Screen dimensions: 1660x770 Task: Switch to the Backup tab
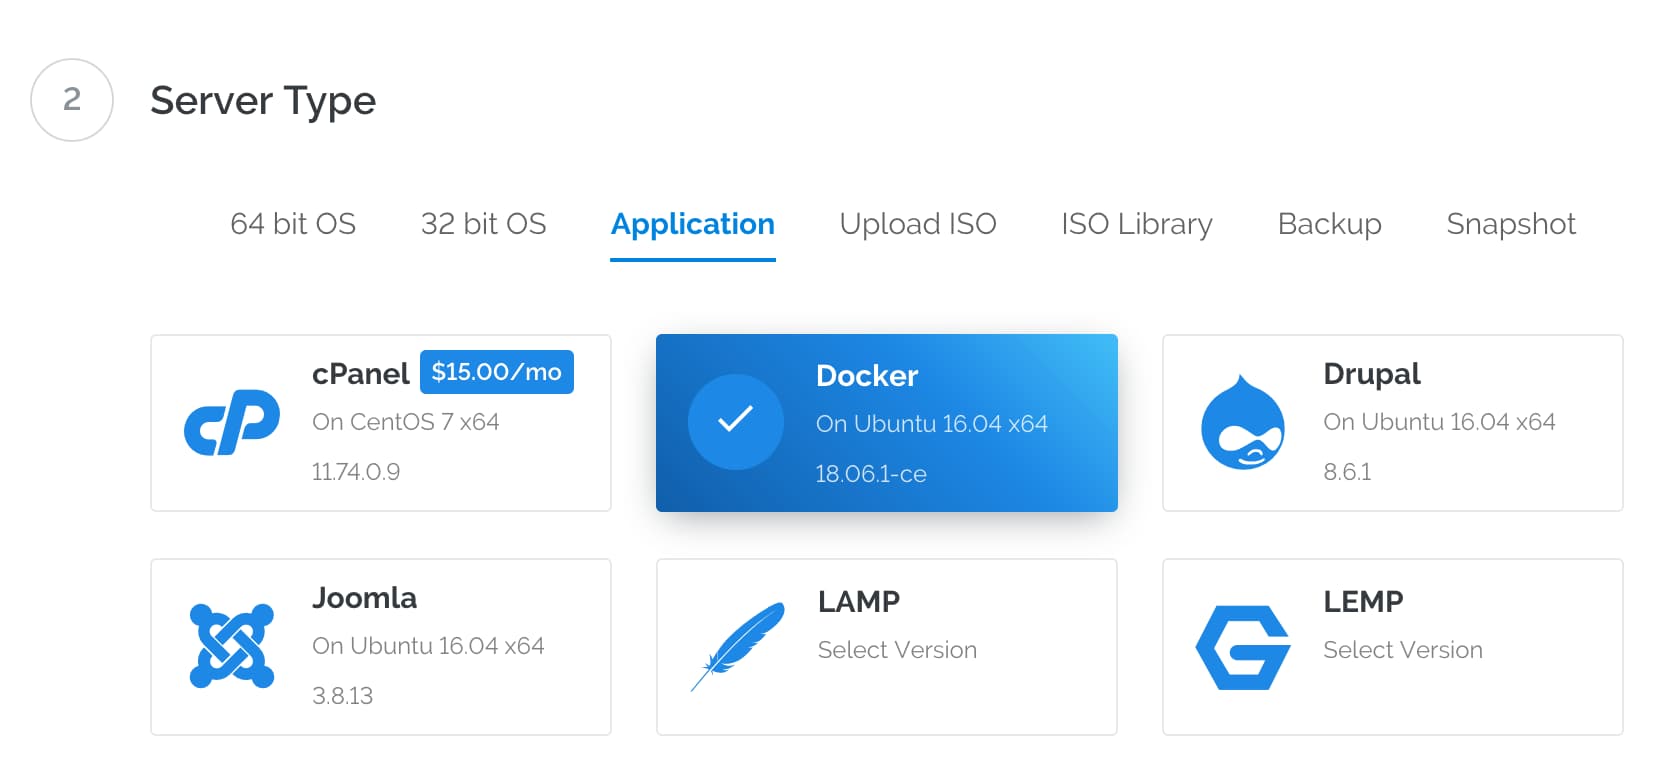coord(1330,225)
